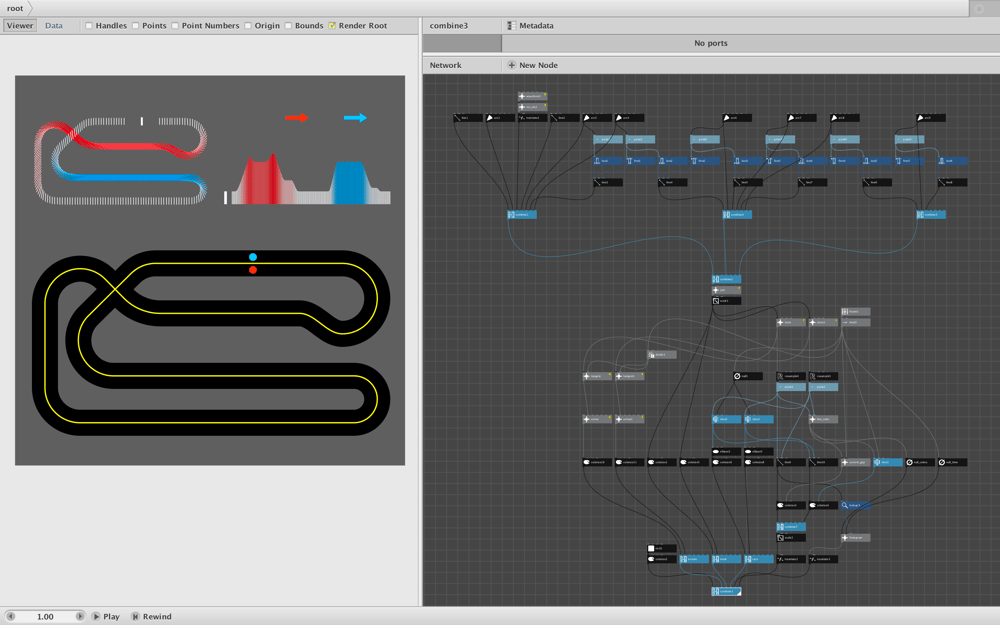Select the line_color node

[823, 419]
